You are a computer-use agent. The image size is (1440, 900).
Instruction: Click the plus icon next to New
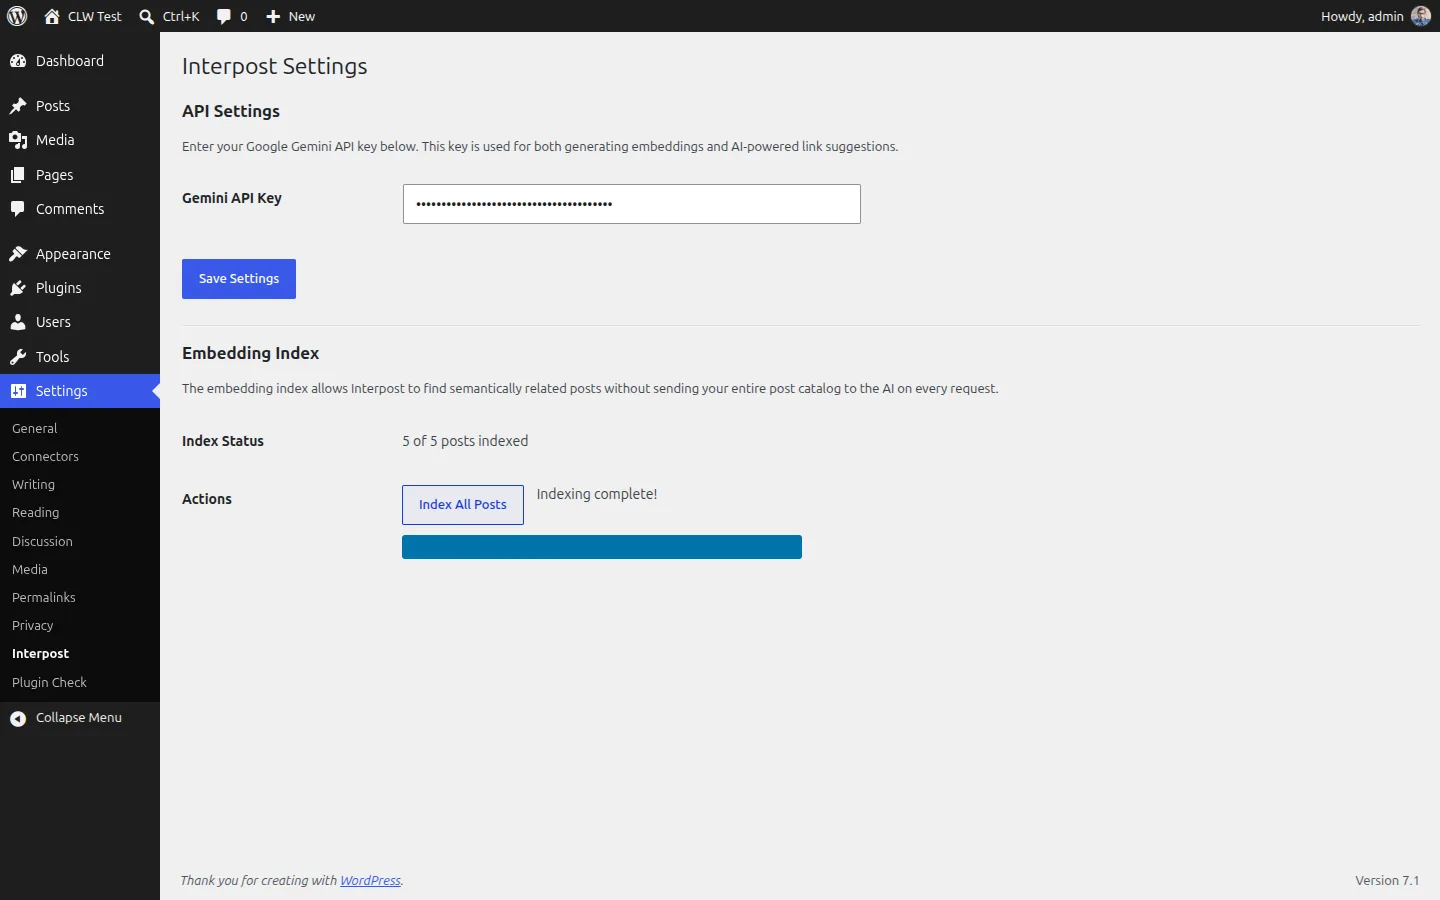273,16
